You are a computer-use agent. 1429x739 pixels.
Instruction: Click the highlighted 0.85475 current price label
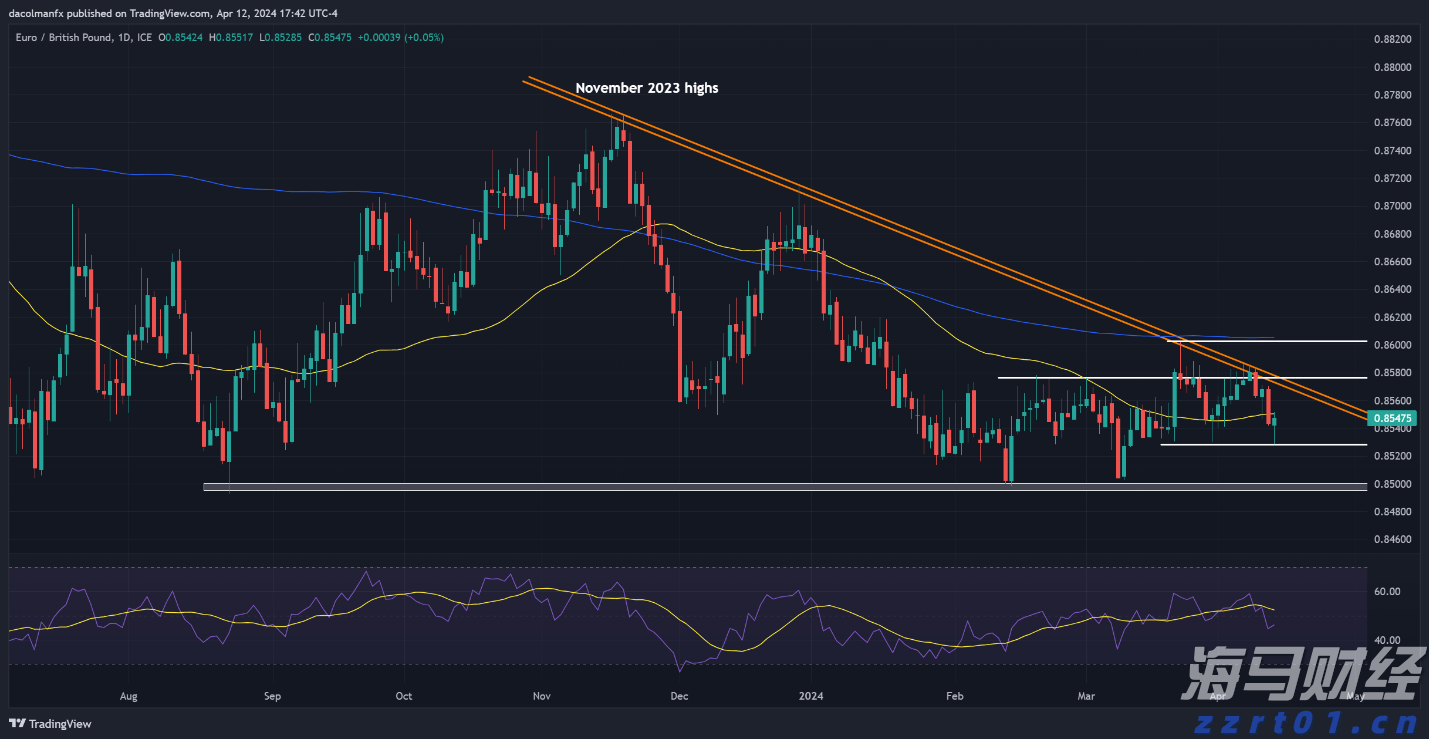coord(1391,418)
